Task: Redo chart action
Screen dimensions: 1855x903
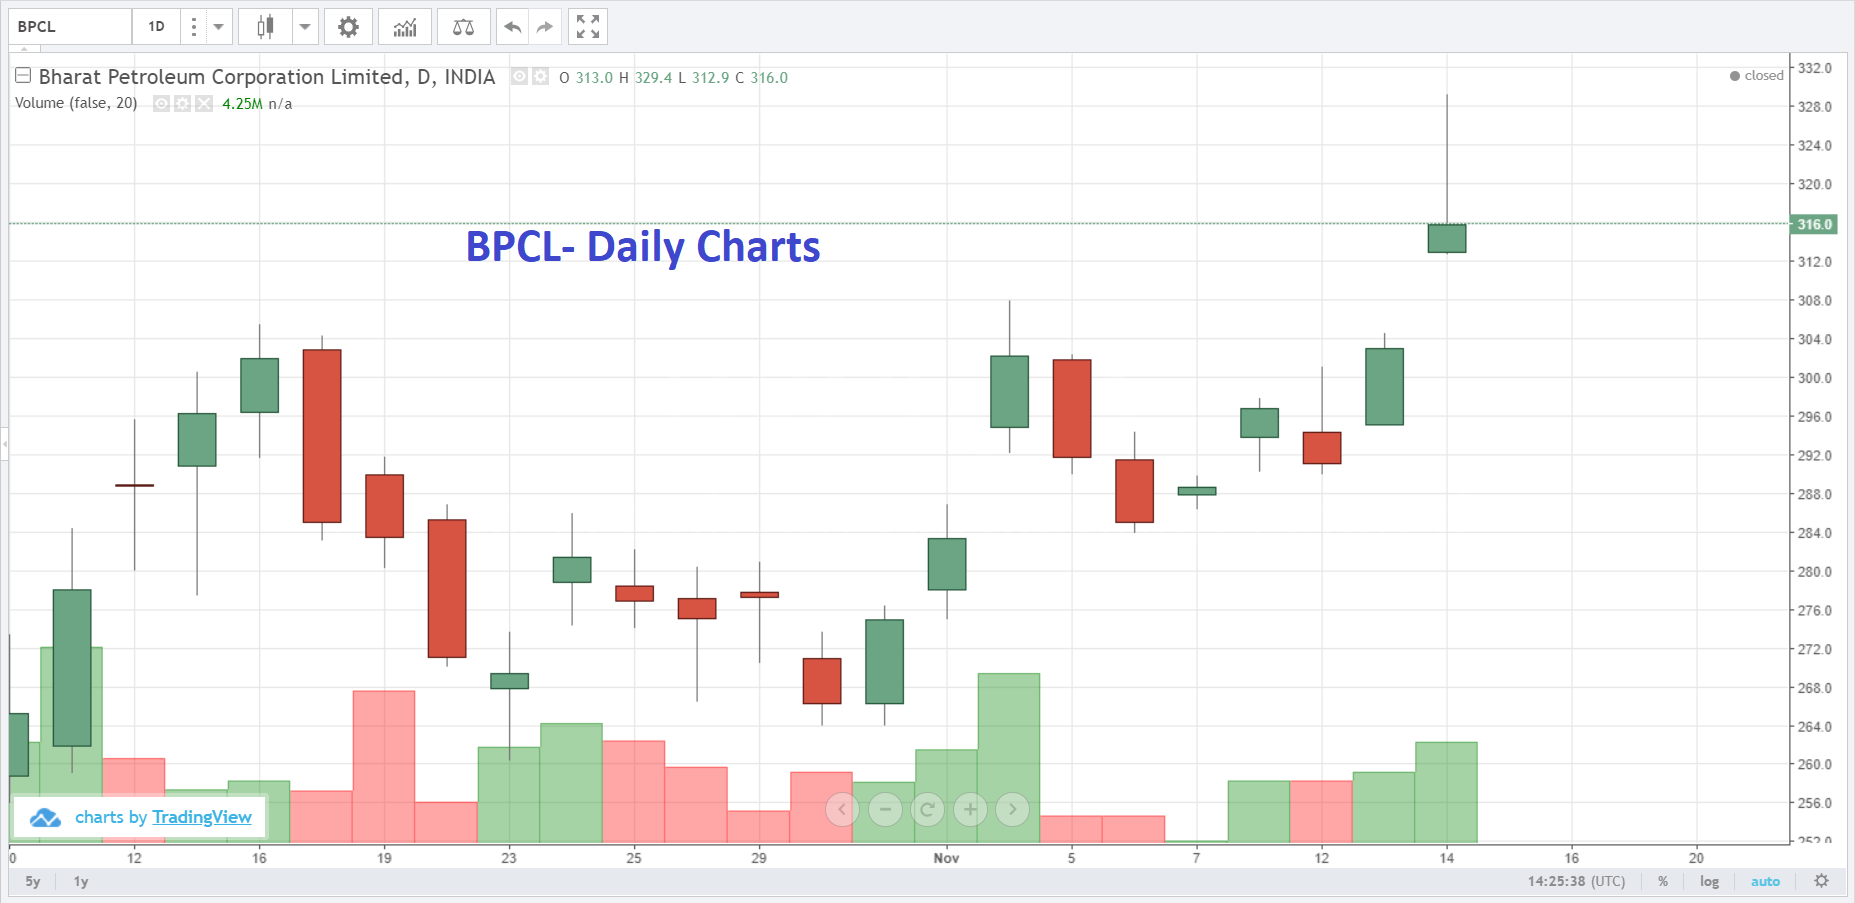Action: pos(544,27)
